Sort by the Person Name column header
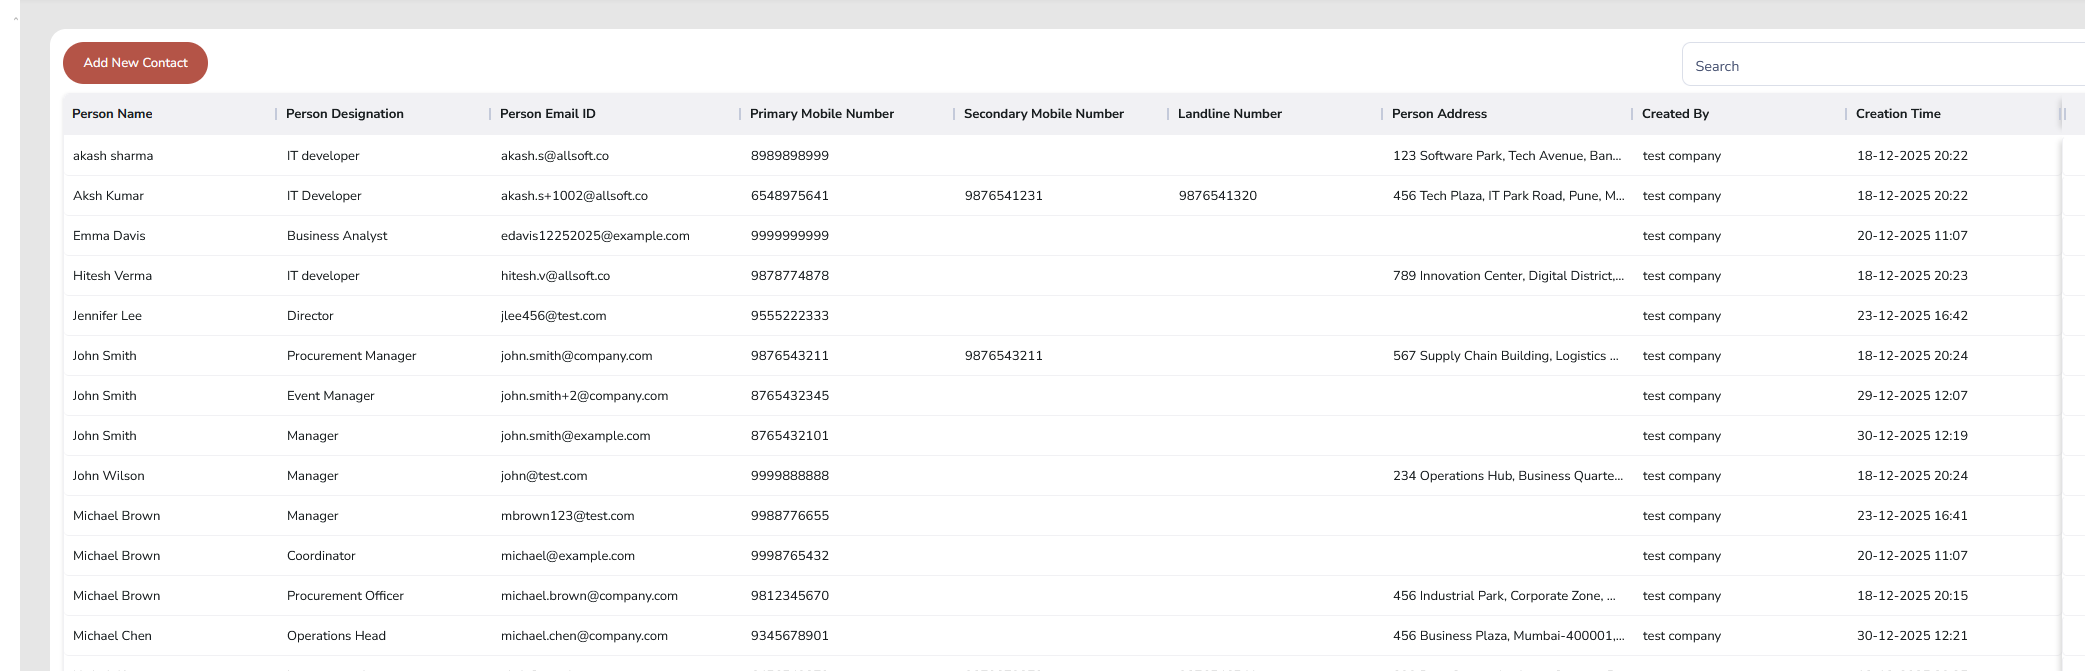Image resolution: width=2085 pixels, height=671 pixels. [x=112, y=114]
